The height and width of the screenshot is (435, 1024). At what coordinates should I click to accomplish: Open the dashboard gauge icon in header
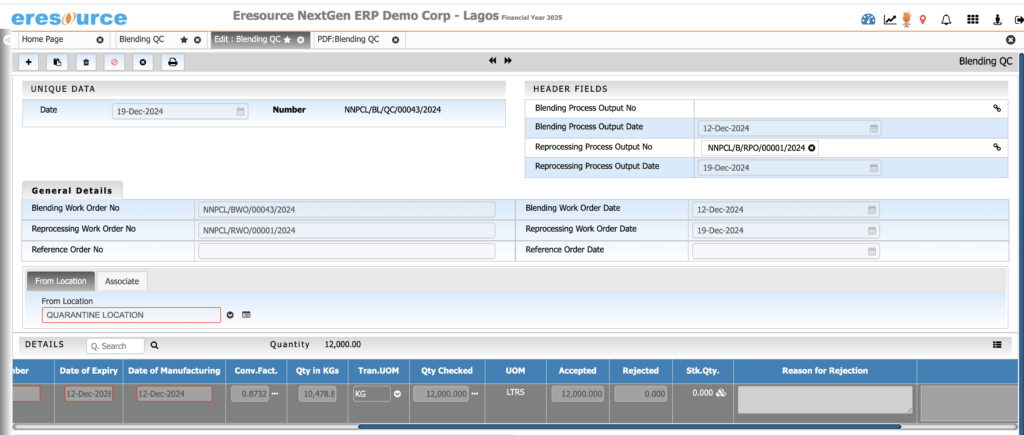868,19
